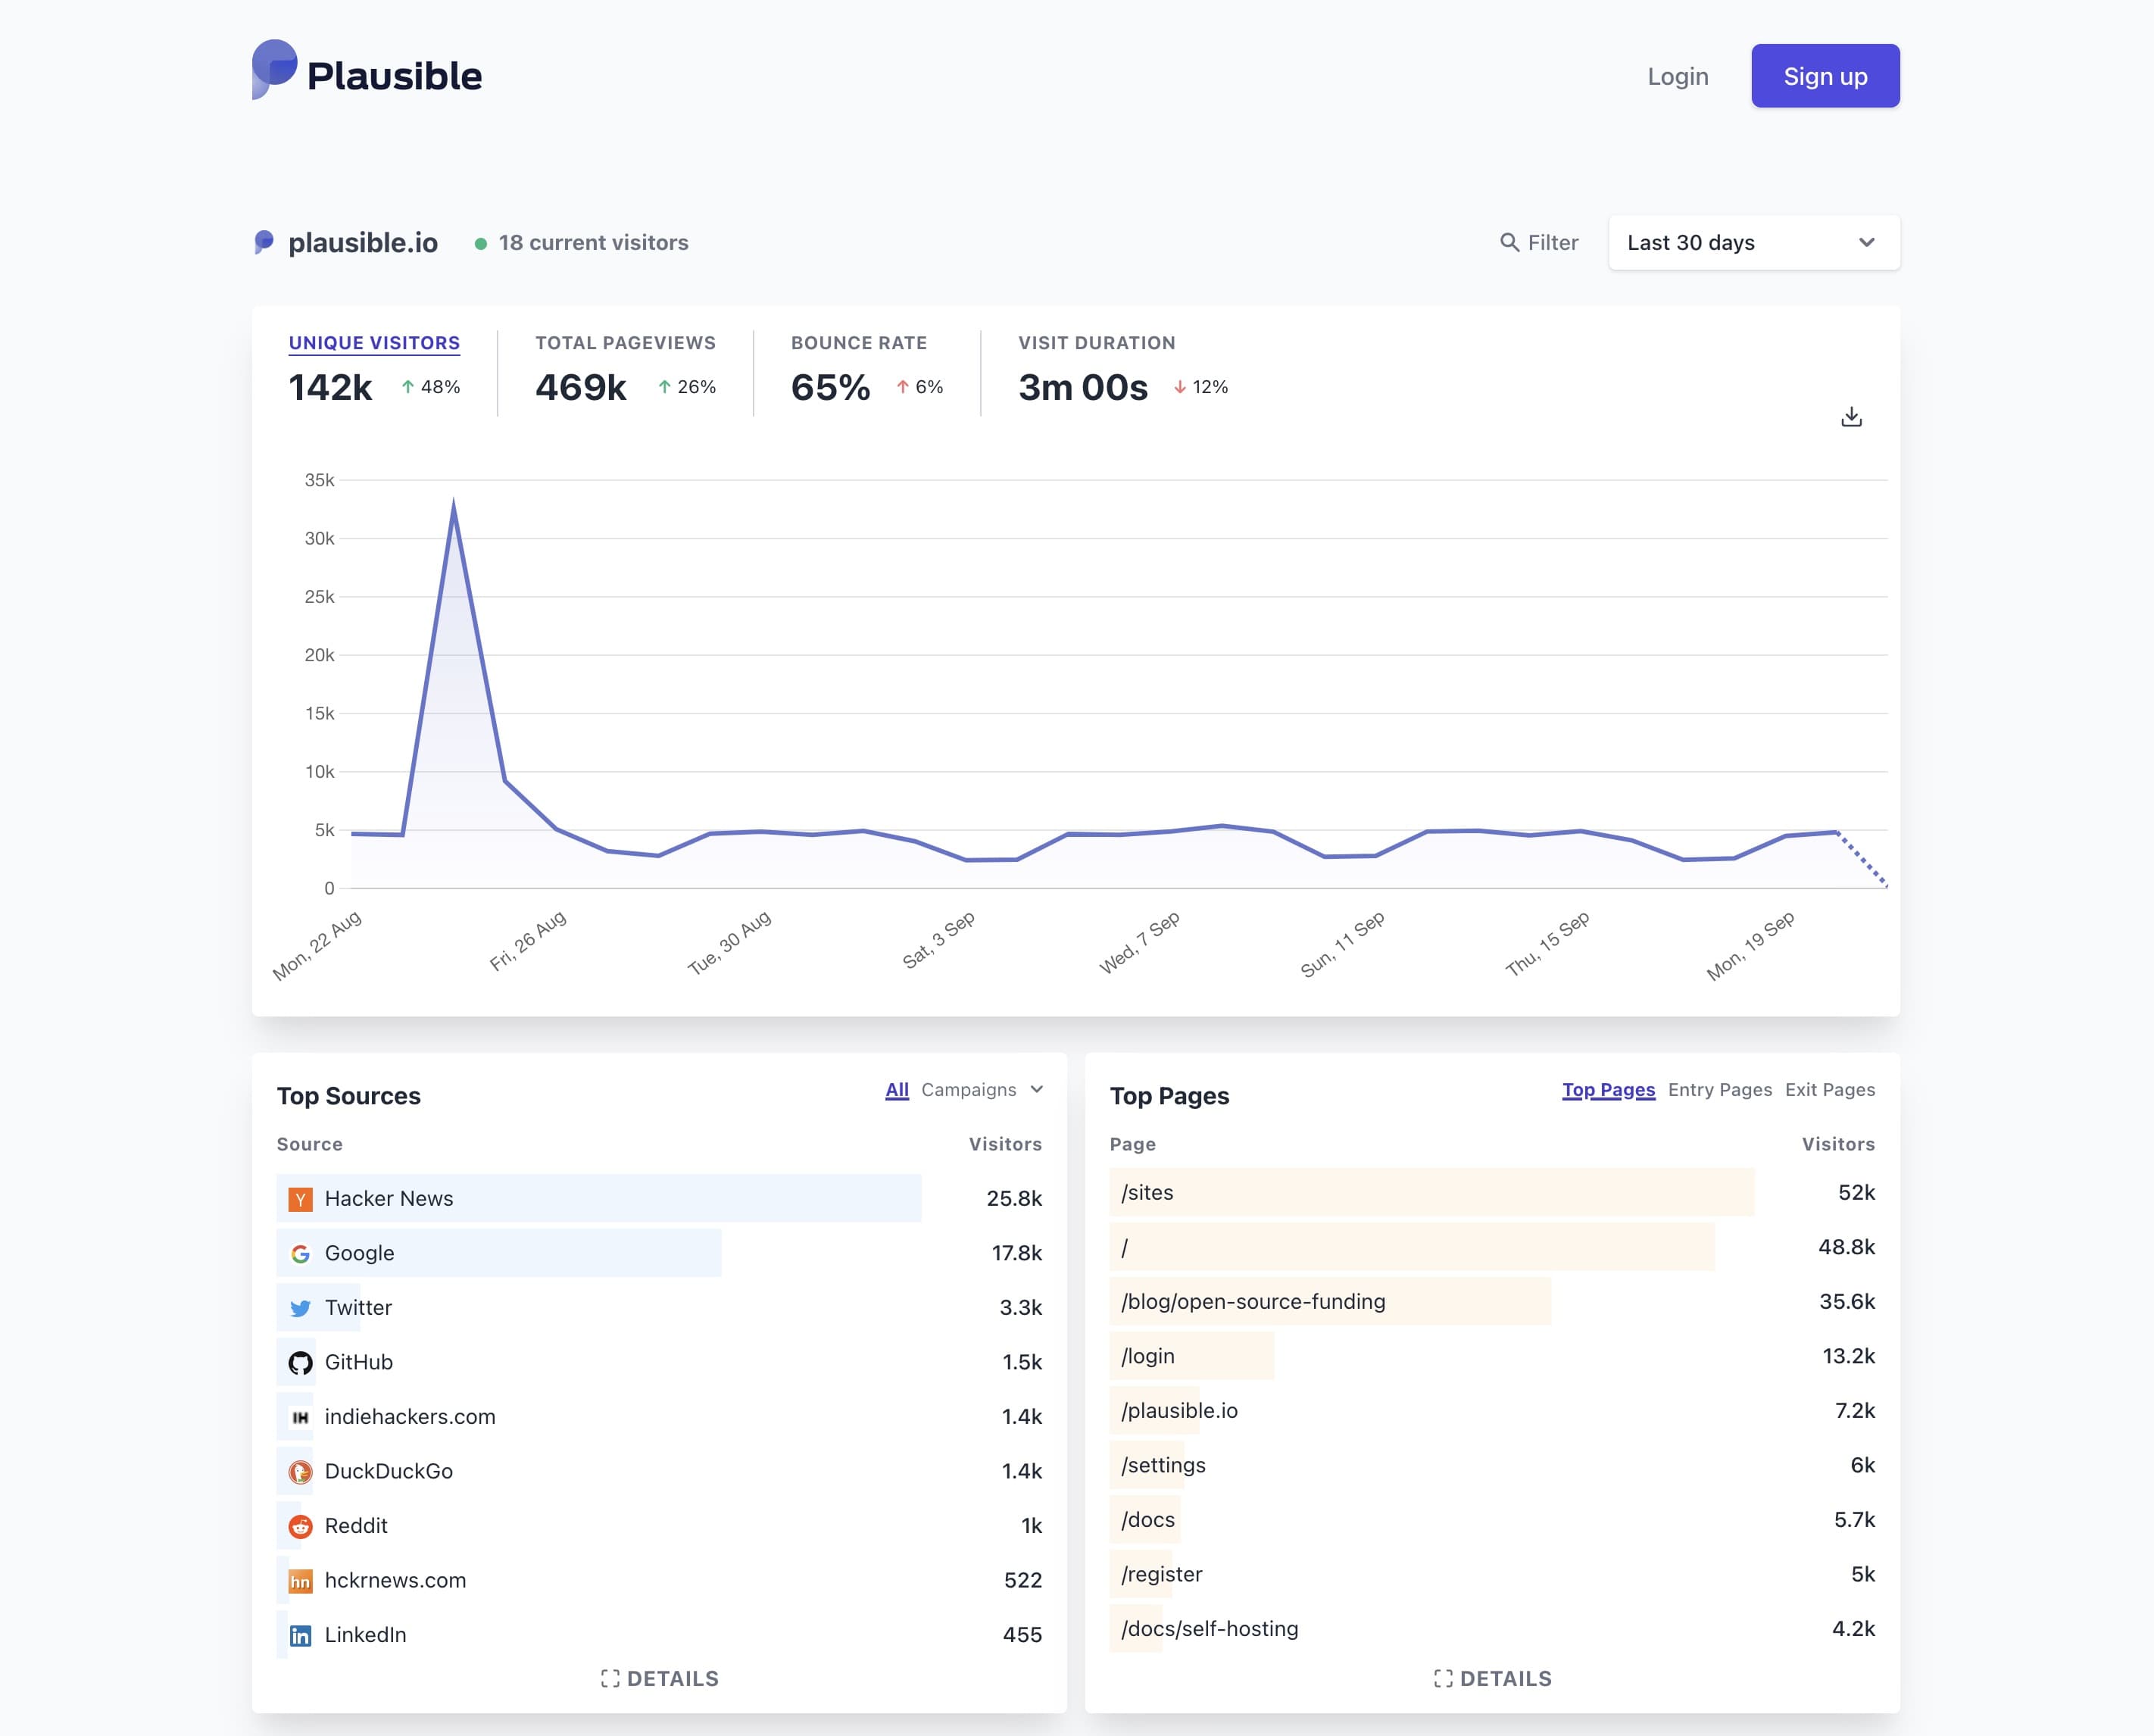Click the Google source icon
This screenshot has width=2154, height=1736.
300,1253
